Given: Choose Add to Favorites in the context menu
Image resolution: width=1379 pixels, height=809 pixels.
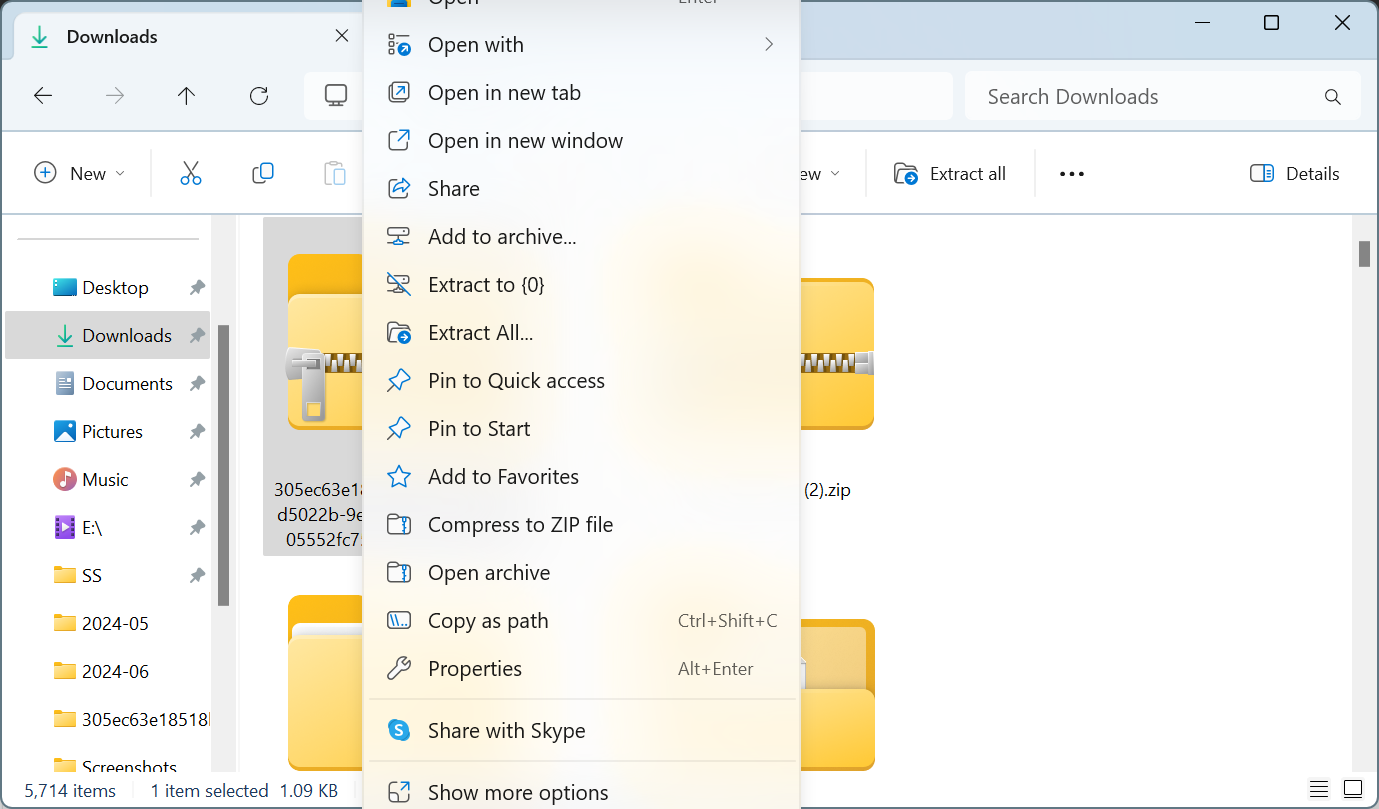Looking at the screenshot, I should [x=502, y=476].
